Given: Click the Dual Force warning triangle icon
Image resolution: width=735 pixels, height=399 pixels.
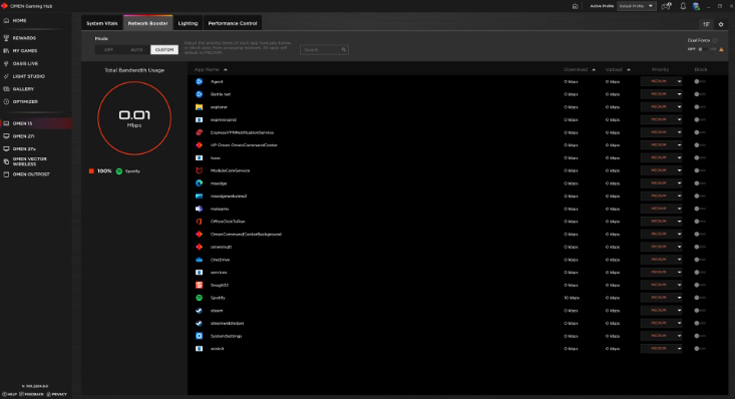Looking at the screenshot, I should tap(721, 49).
